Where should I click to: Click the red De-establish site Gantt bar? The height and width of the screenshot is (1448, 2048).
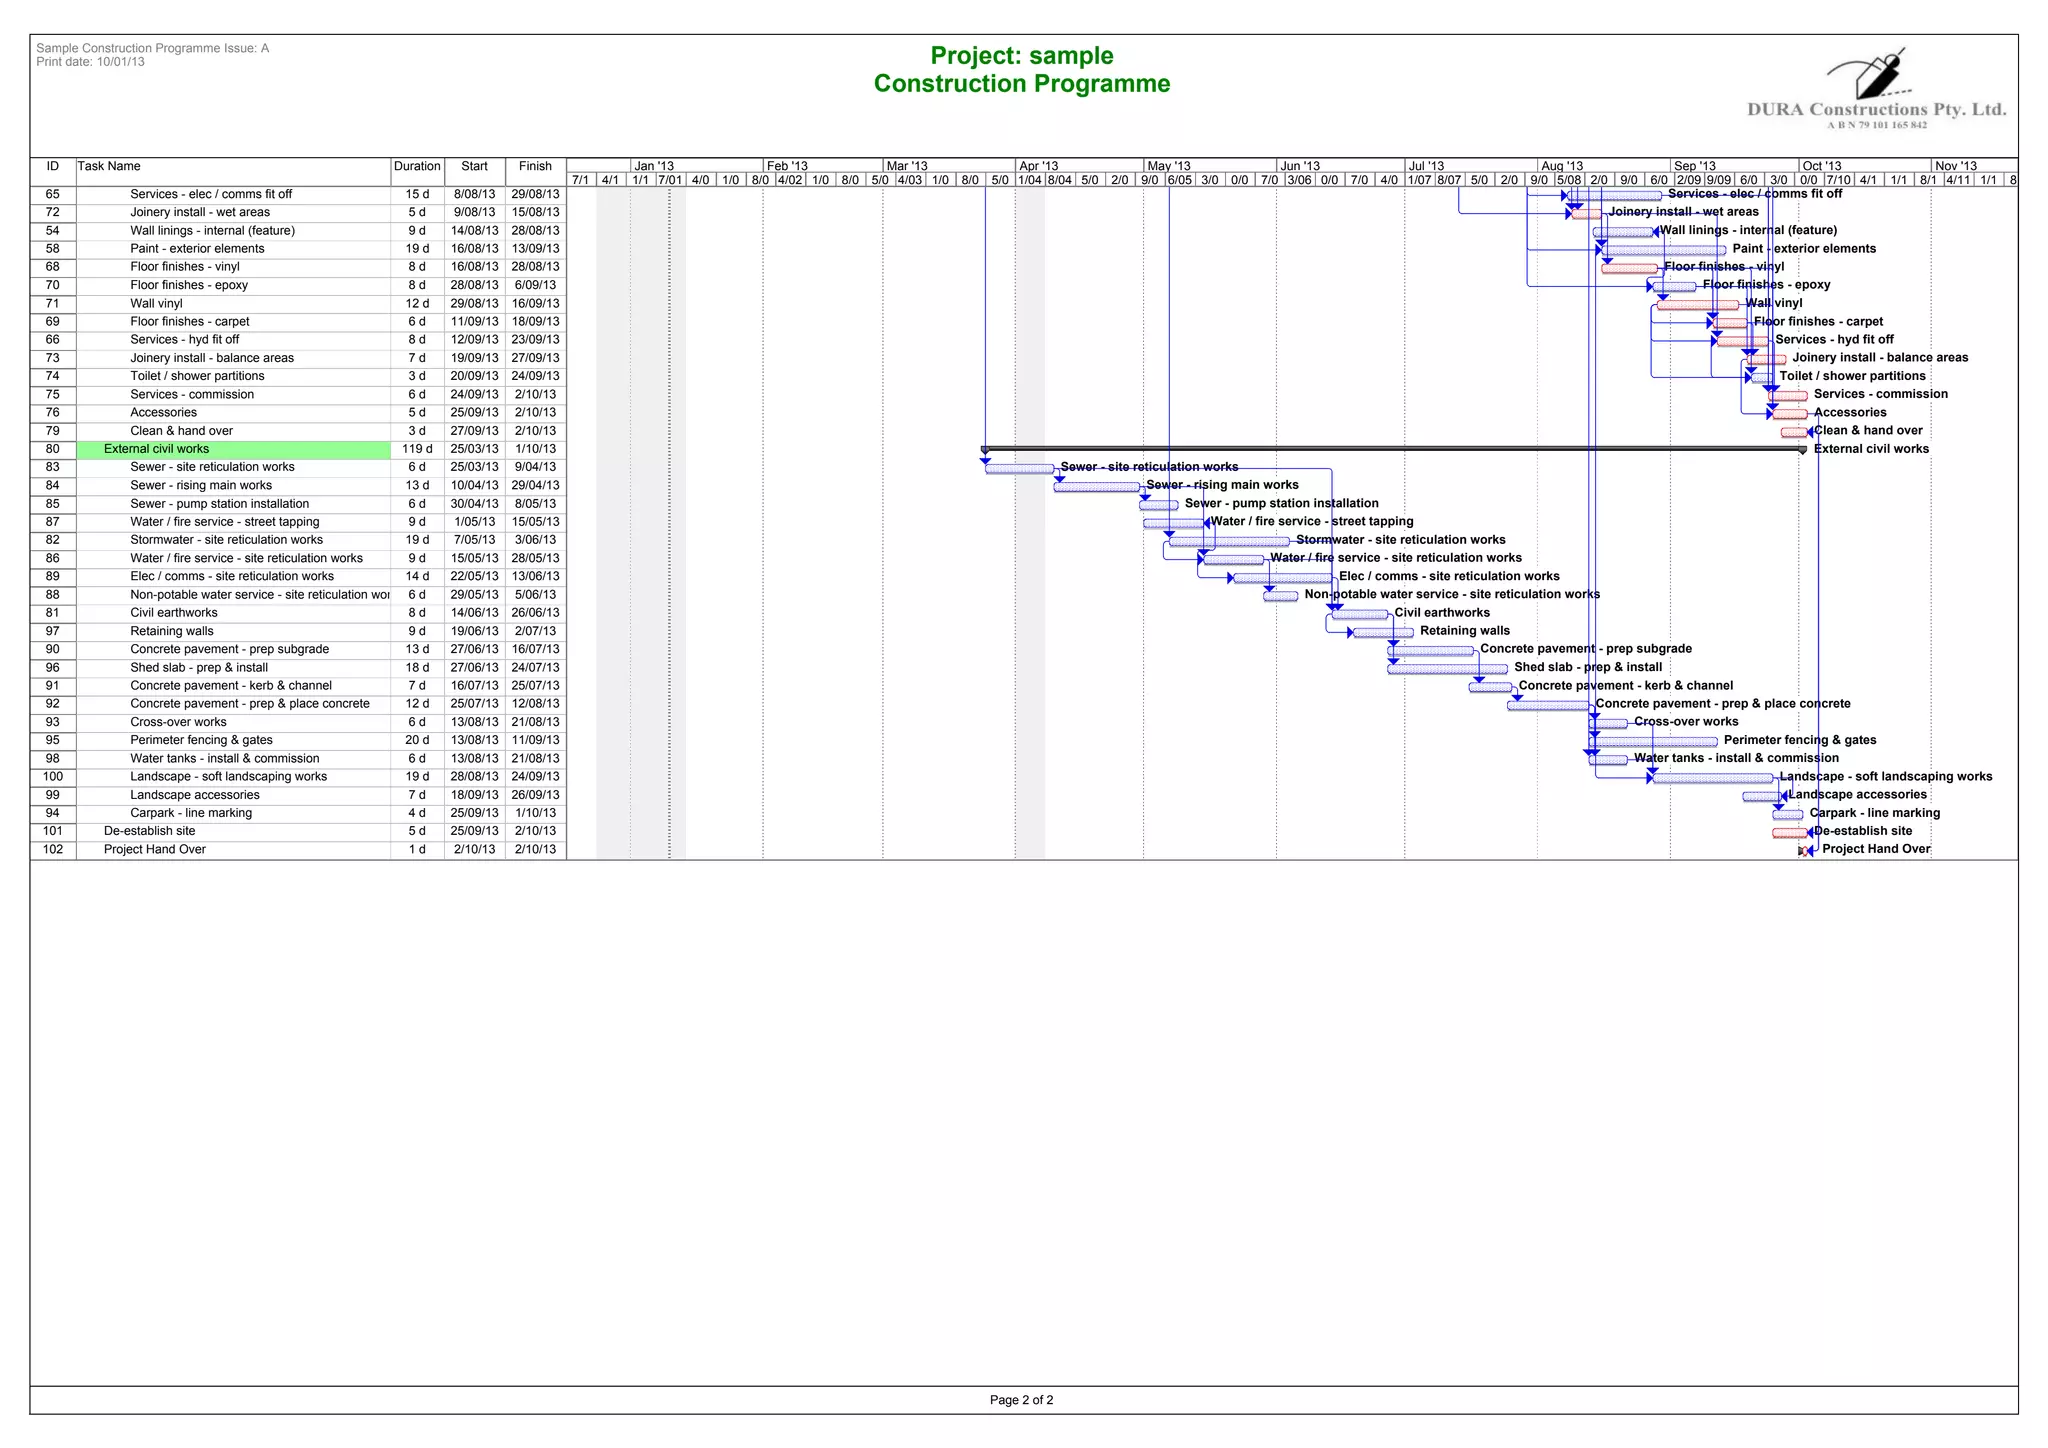coord(1789,833)
